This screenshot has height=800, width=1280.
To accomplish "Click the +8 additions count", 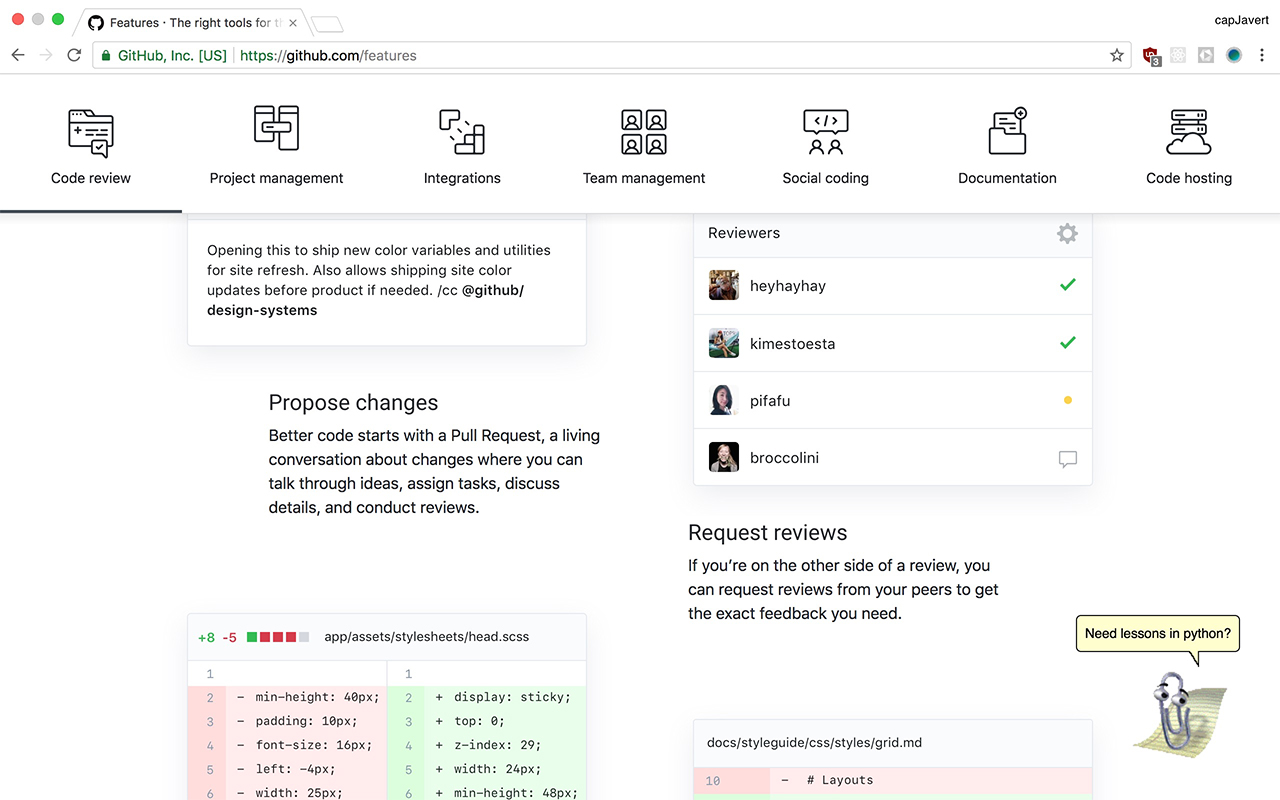I will [206, 637].
